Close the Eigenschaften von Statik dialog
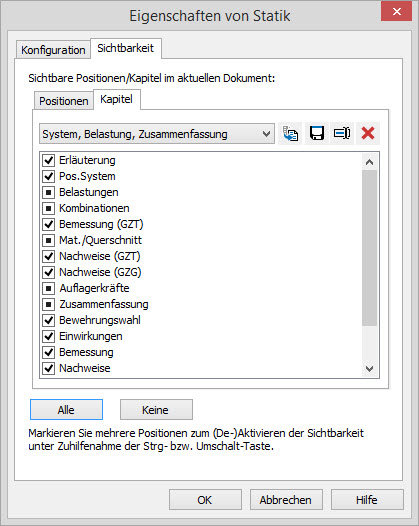The width and height of the screenshot is (419, 526). click(x=397, y=11)
